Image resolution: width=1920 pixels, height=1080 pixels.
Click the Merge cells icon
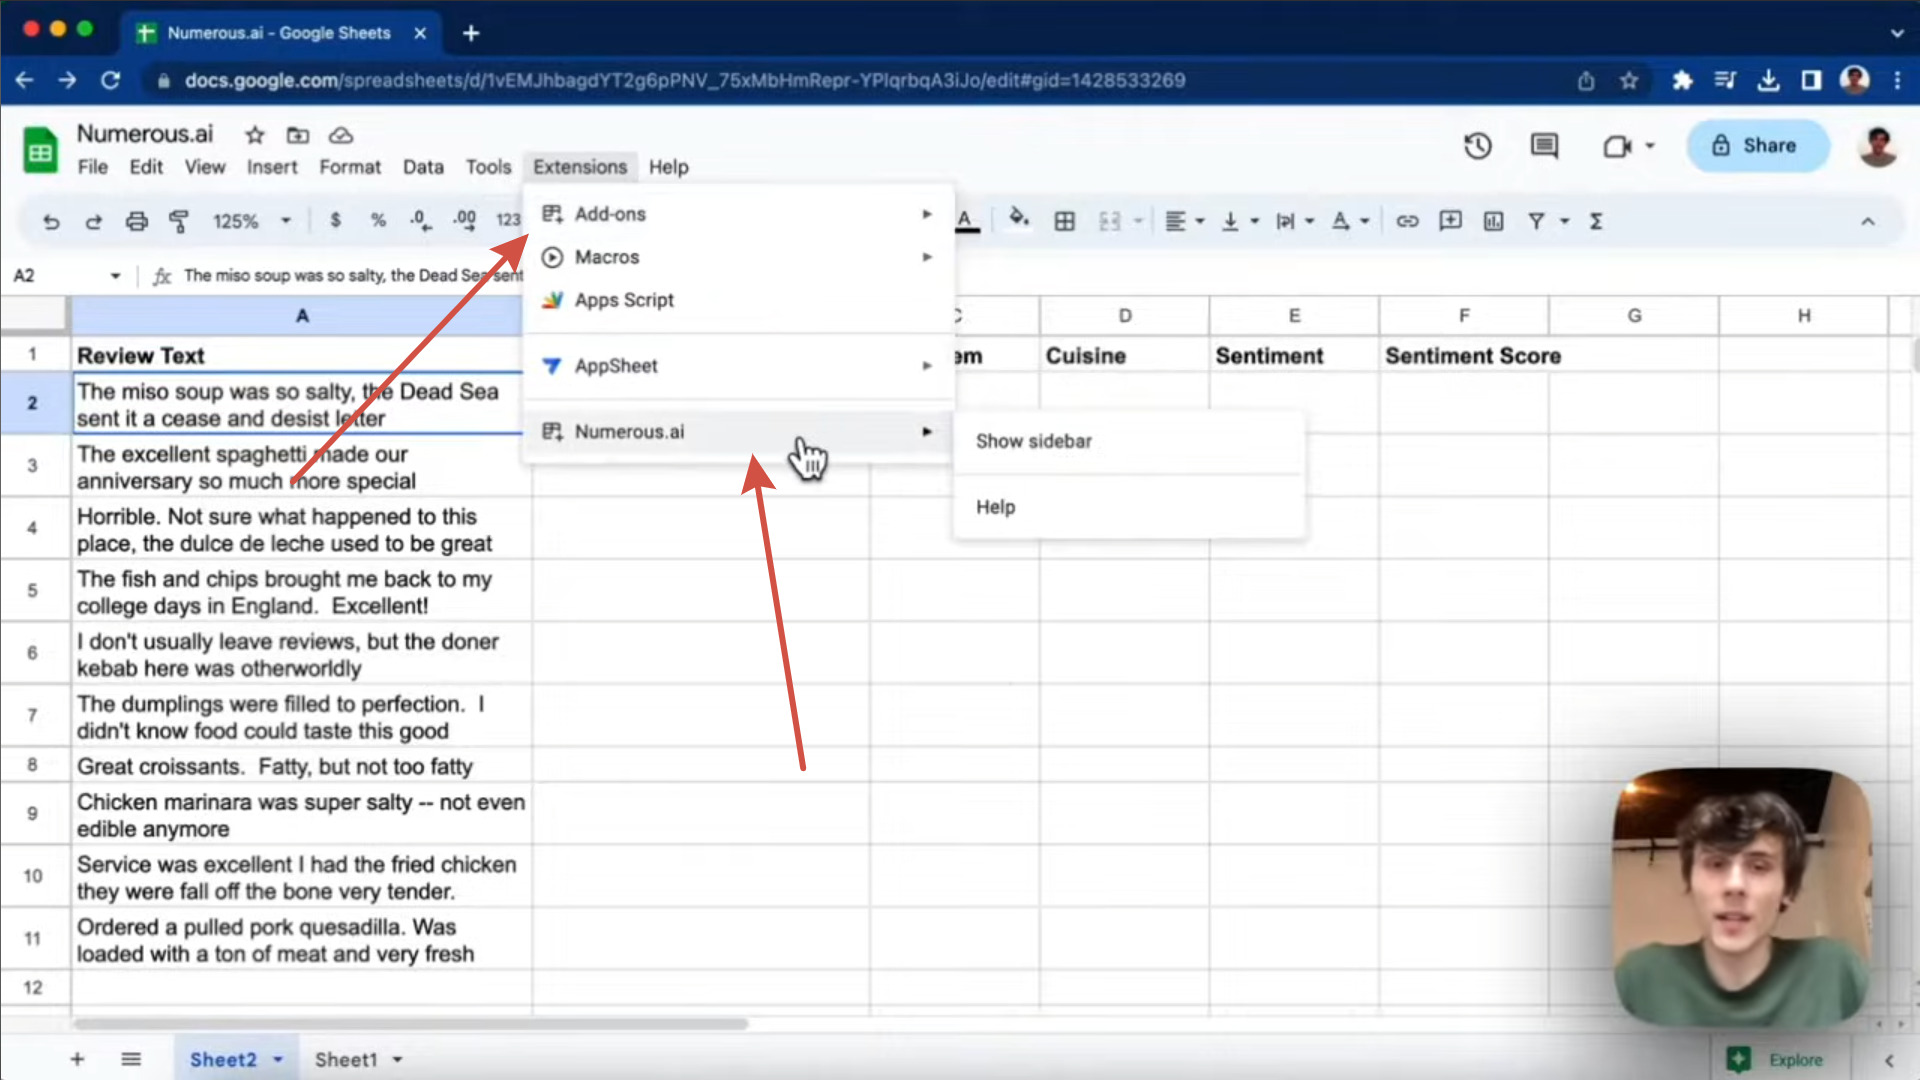click(1110, 221)
